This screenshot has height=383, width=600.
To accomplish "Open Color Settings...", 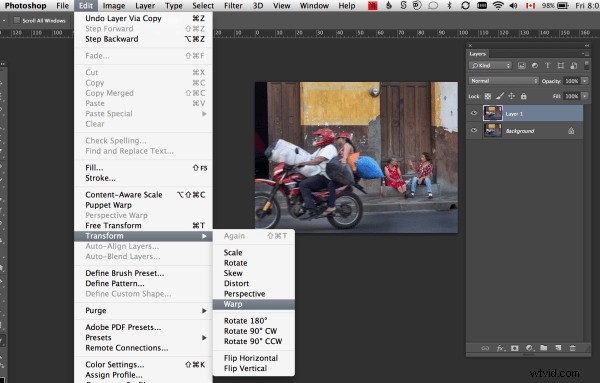I will [x=143, y=365].
